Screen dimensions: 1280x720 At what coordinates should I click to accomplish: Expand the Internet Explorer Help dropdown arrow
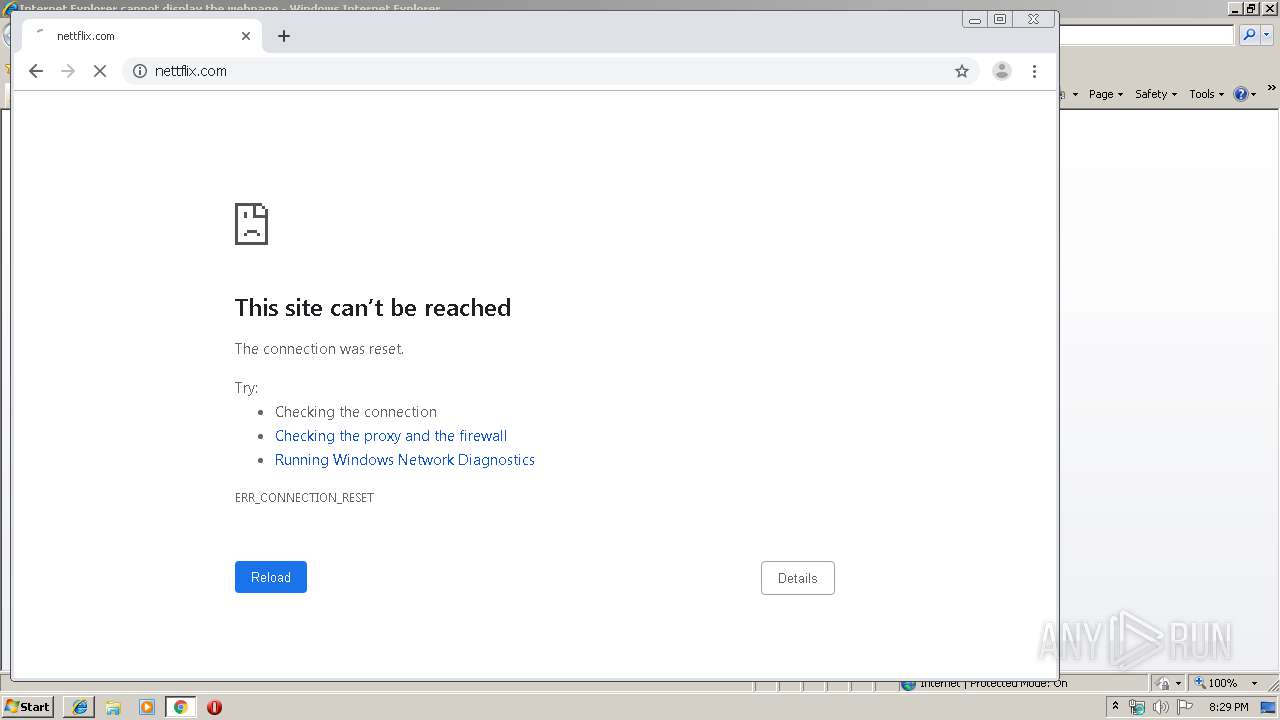coord(1253,94)
